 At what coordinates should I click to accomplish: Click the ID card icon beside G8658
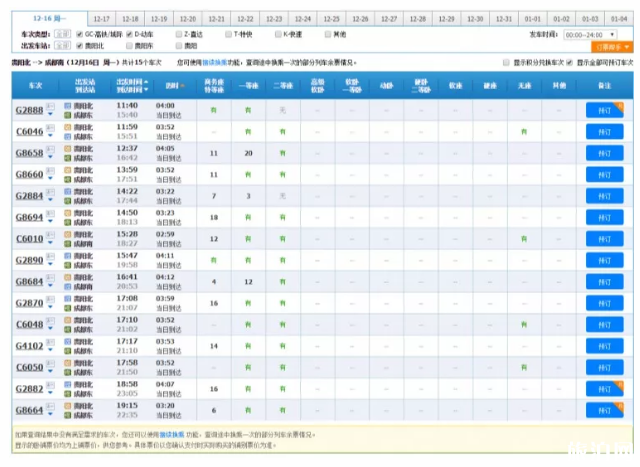[50, 150]
